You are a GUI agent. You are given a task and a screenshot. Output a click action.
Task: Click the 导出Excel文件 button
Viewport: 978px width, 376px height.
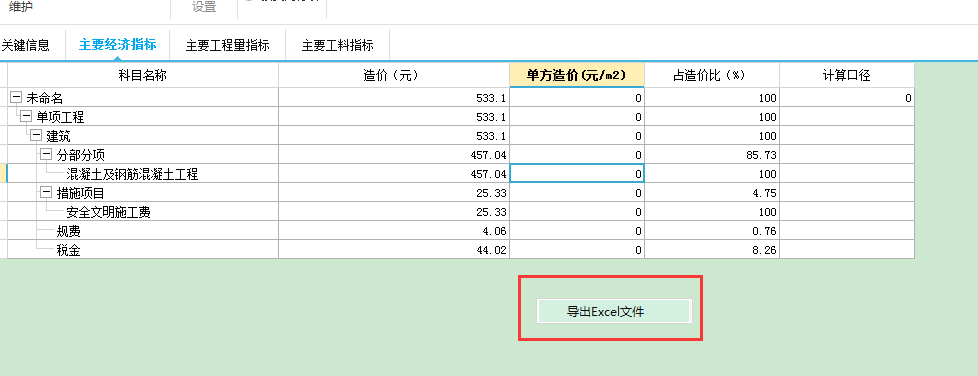point(614,311)
